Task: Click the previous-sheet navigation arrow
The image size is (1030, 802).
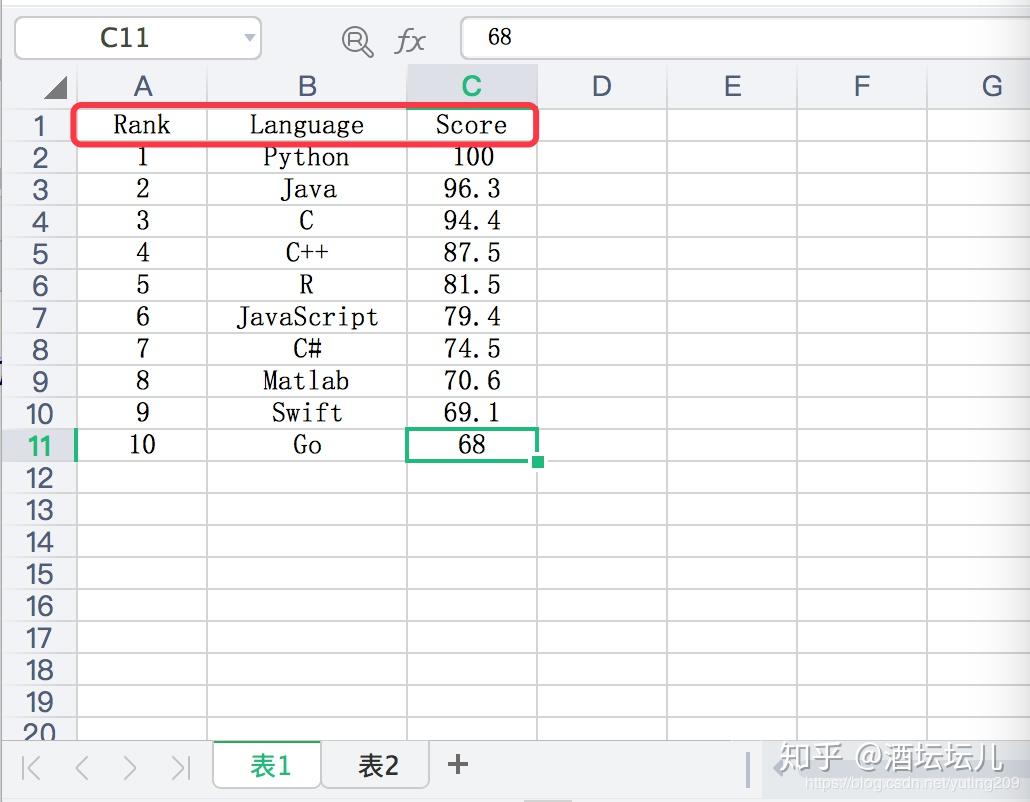Action: click(81, 765)
